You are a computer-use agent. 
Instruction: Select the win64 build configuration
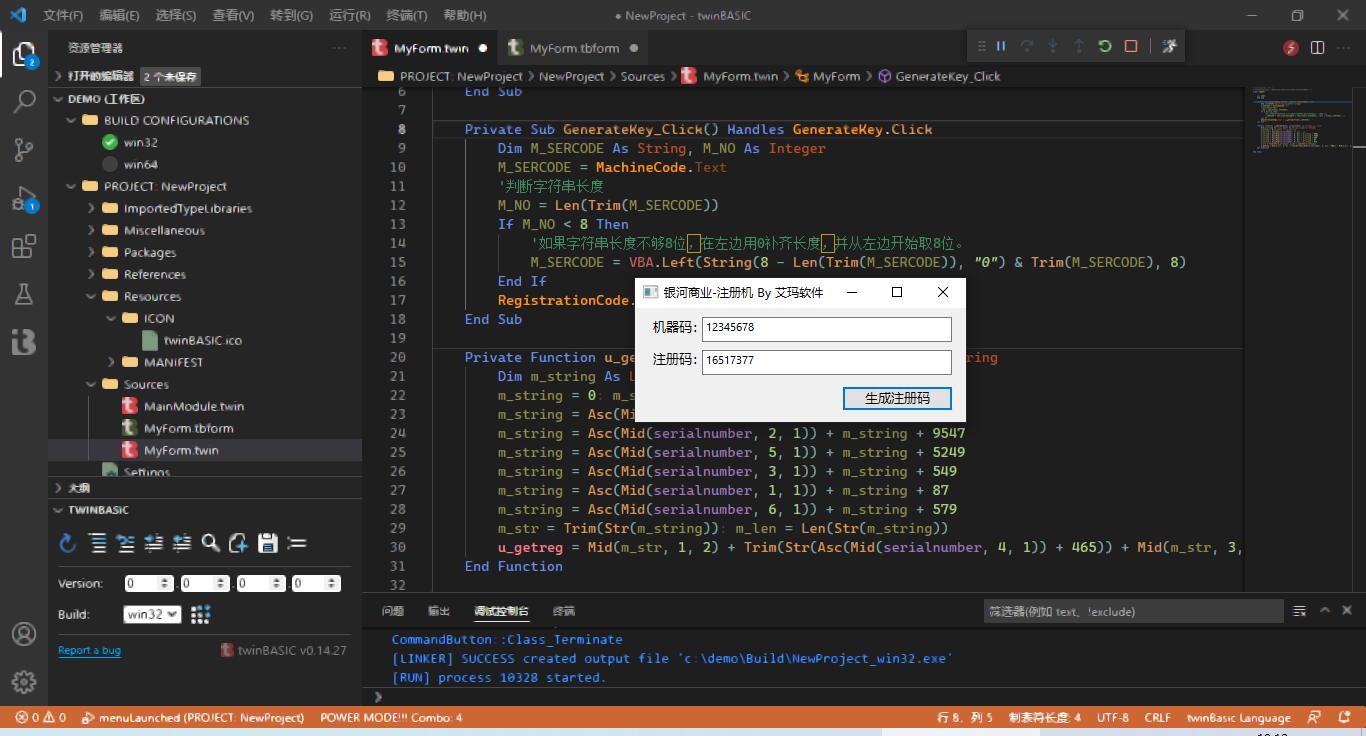click(140, 164)
